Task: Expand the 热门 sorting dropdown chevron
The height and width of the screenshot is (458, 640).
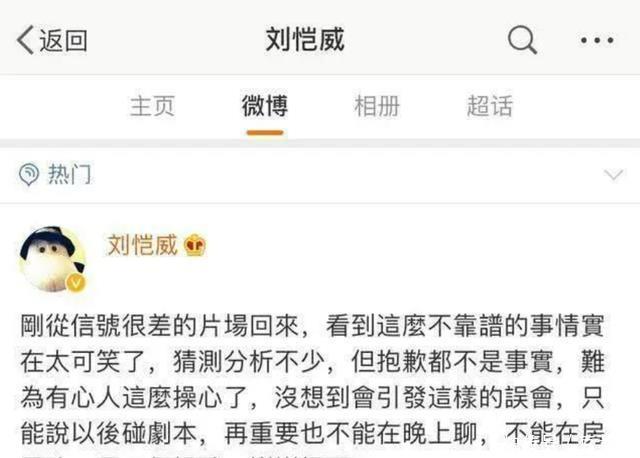Action: click(x=613, y=175)
